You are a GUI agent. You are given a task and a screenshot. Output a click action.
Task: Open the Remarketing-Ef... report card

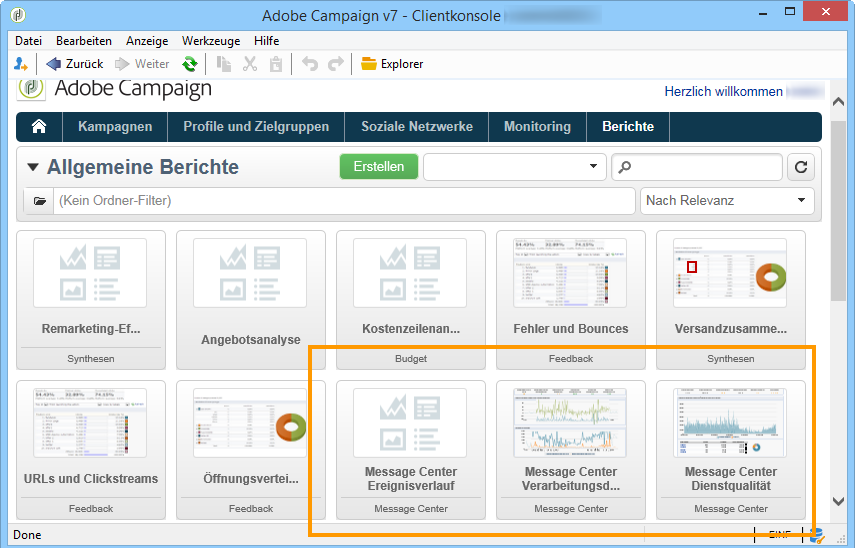click(91, 300)
